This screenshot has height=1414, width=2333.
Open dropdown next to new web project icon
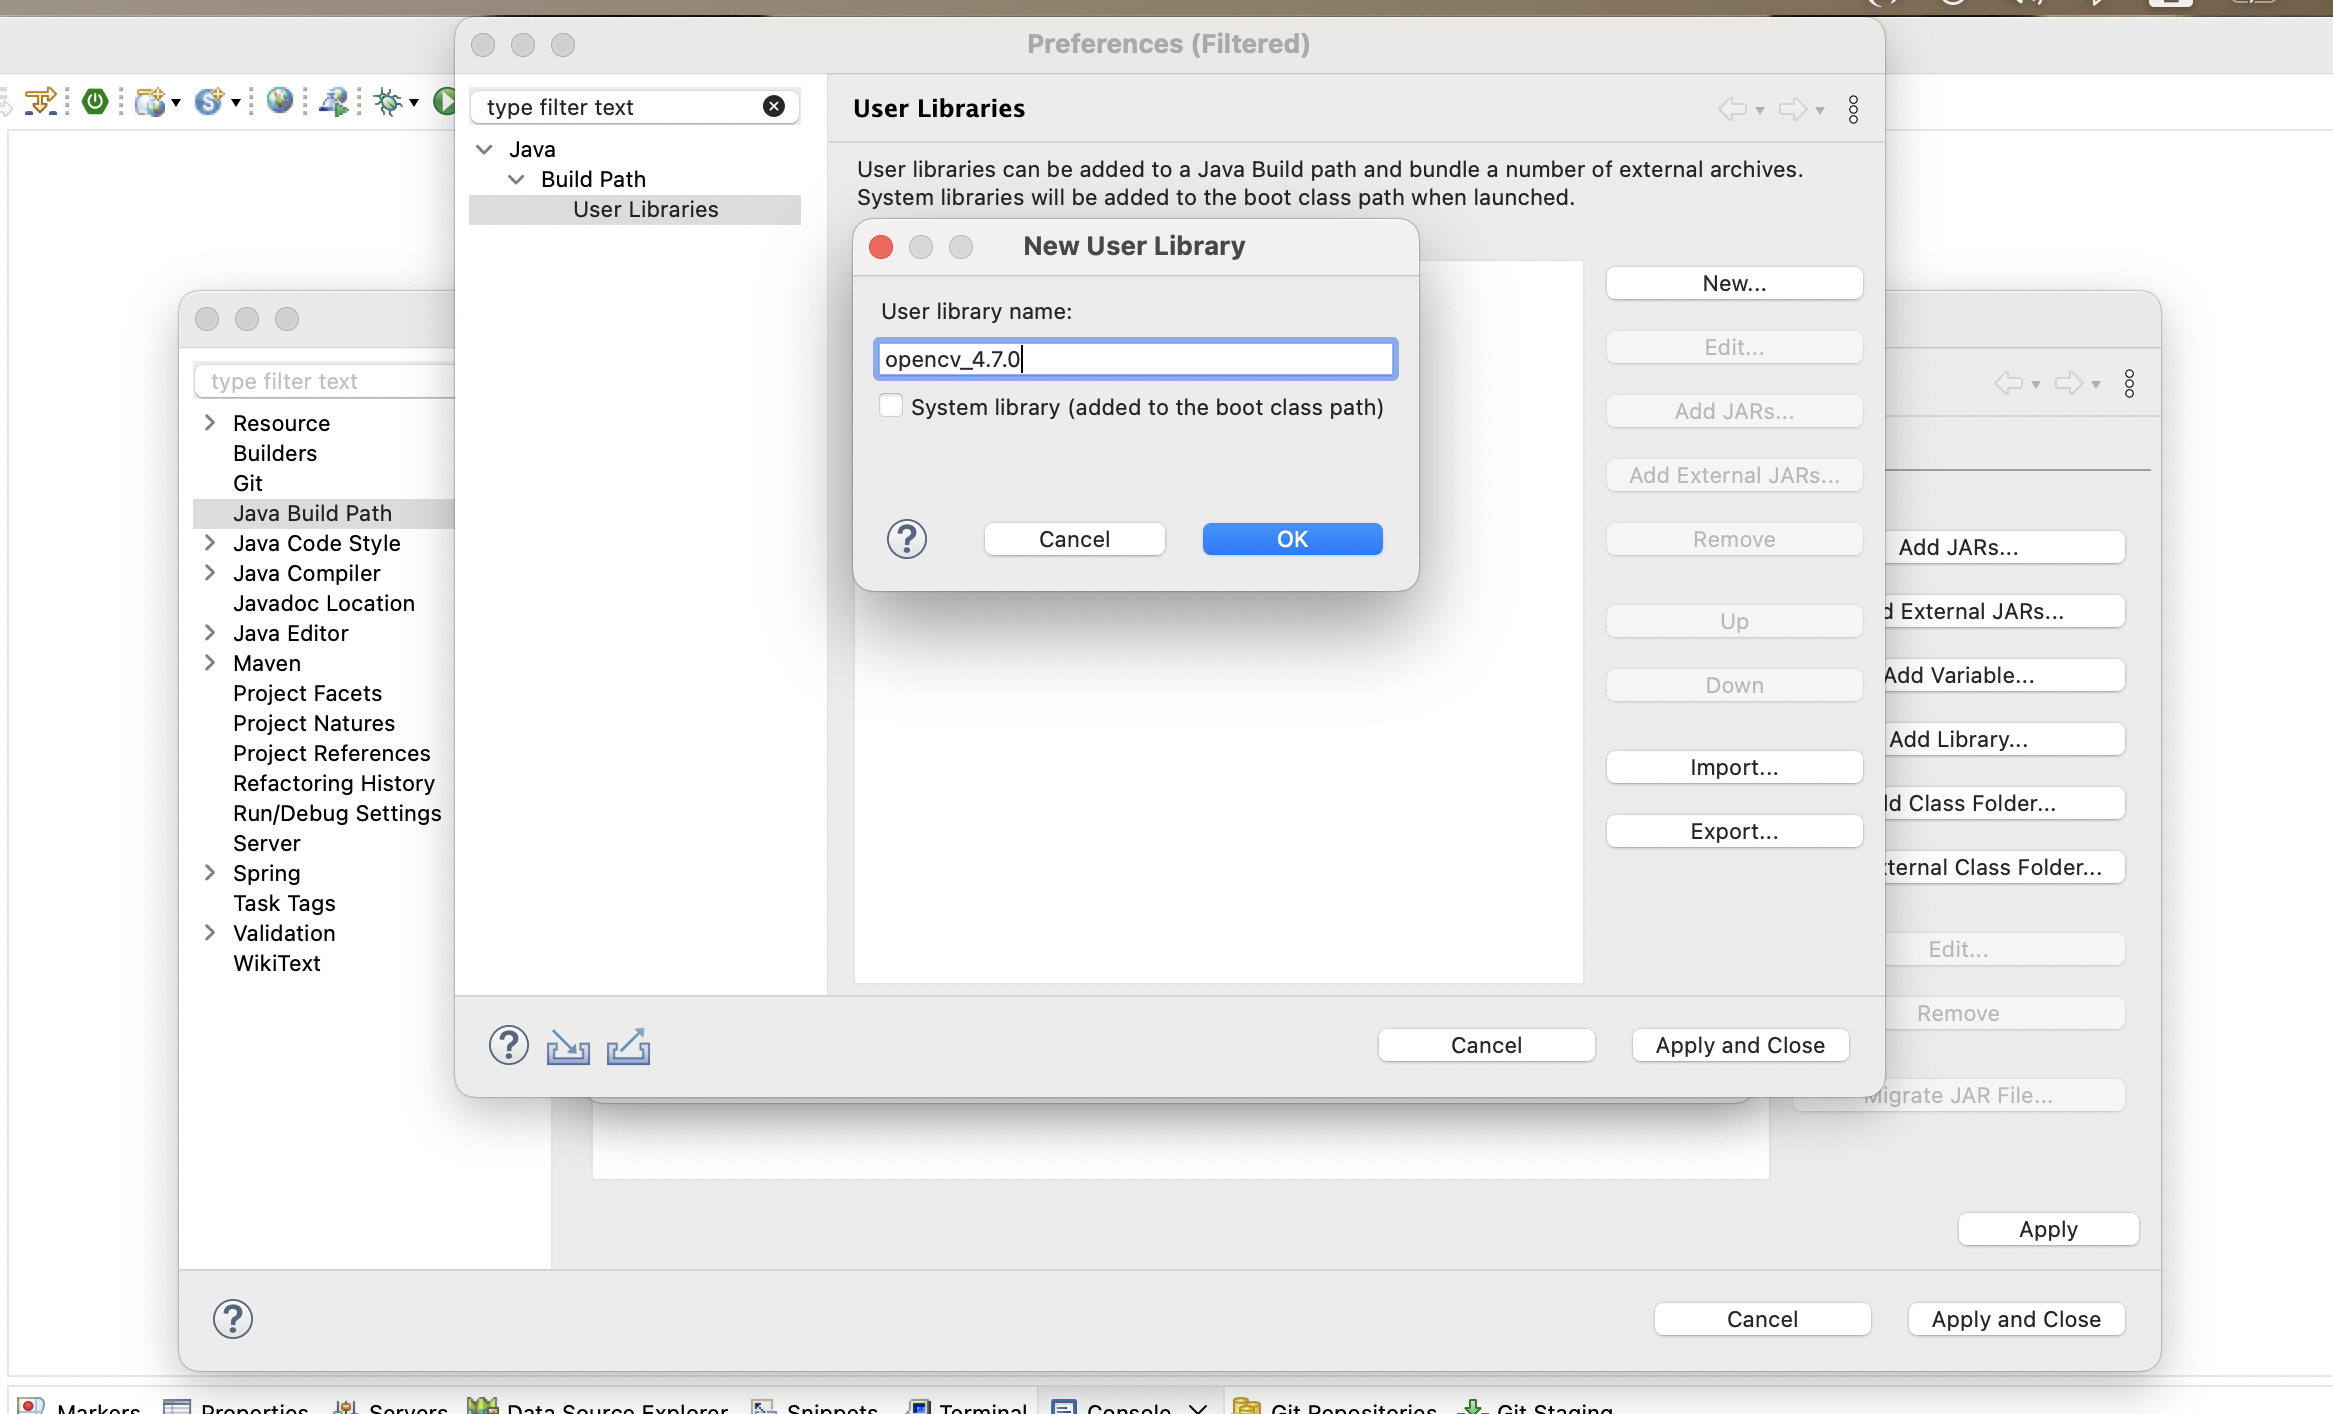coord(176,102)
